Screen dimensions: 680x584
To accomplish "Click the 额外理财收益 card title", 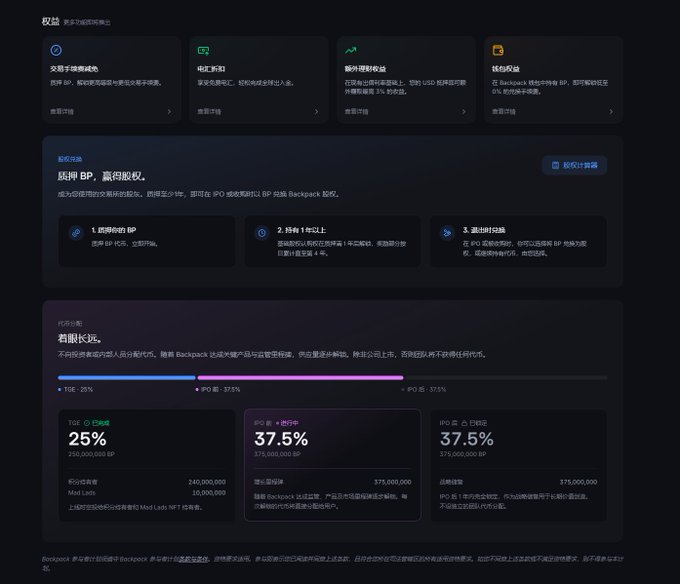I will click(x=365, y=69).
